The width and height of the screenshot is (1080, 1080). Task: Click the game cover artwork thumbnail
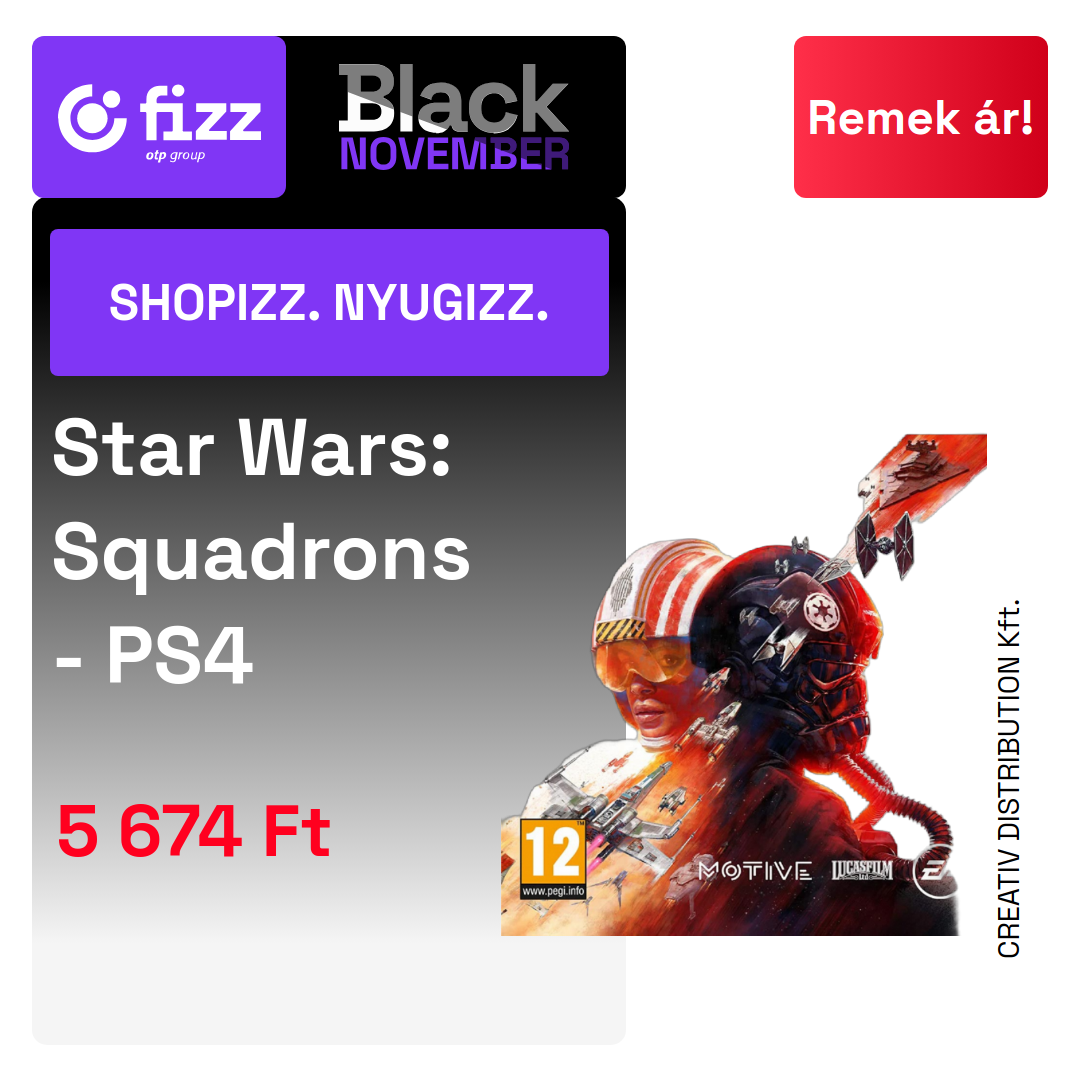[x=744, y=685]
